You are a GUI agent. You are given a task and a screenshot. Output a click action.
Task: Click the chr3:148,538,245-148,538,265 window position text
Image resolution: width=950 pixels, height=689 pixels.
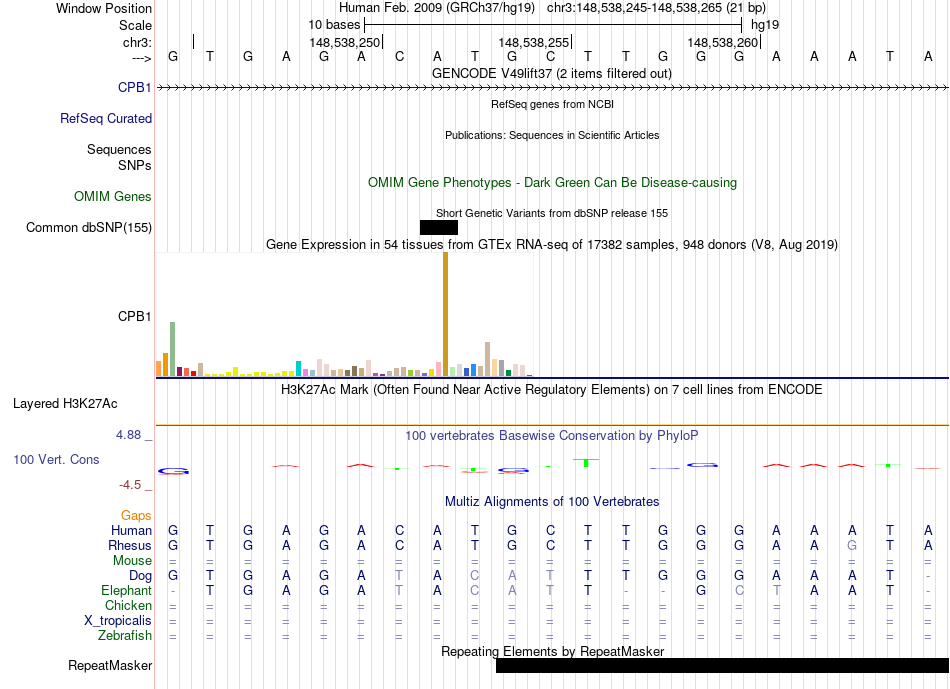[x=656, y=8]
